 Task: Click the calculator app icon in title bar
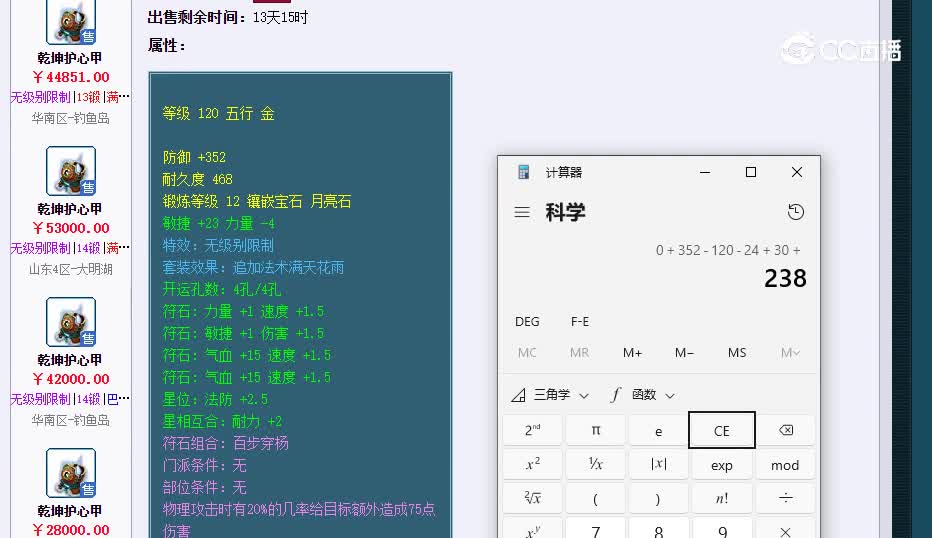[x=524, y=172]
